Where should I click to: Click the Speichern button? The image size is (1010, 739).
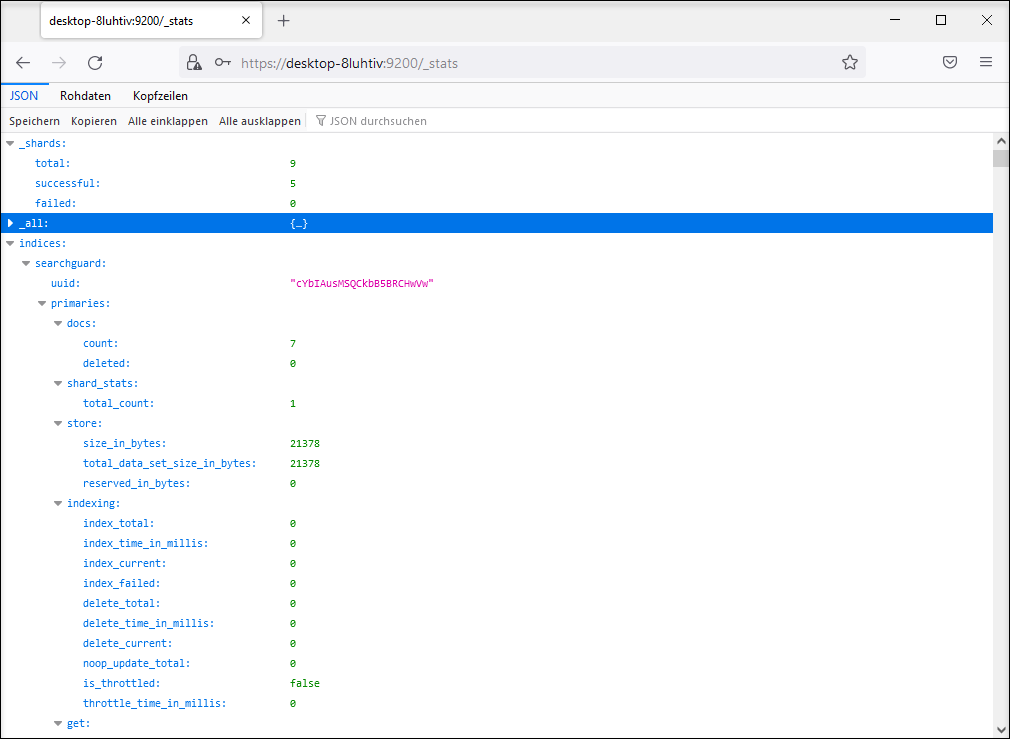point(34,121)
